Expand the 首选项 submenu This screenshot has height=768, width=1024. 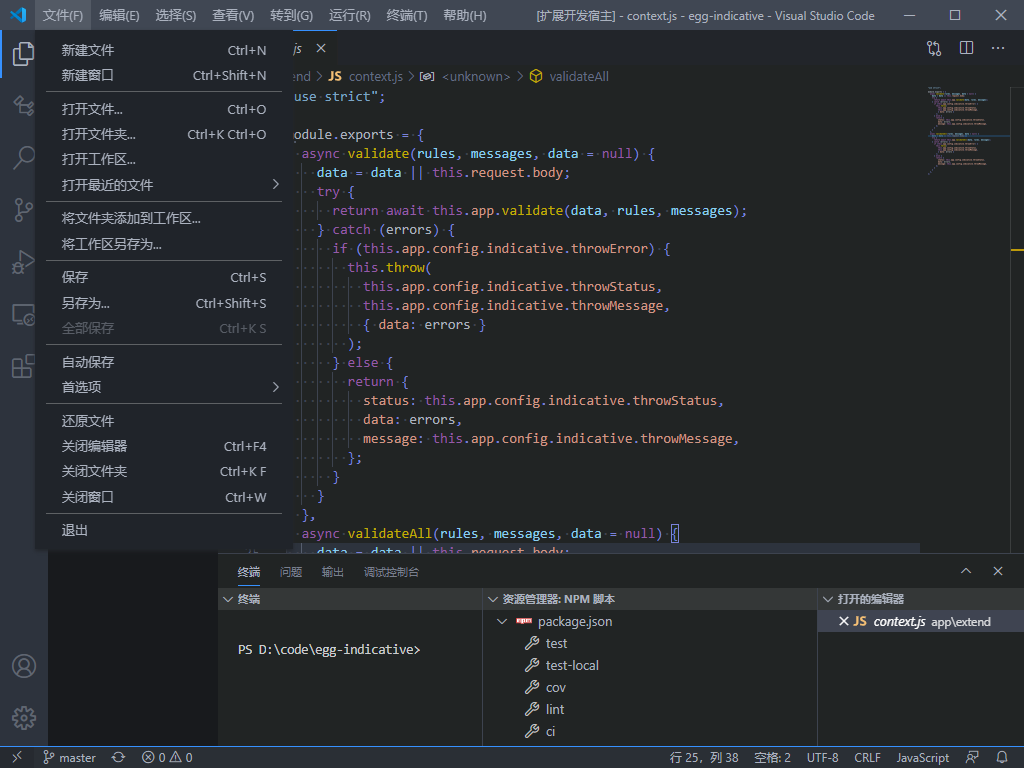(164, 387)
